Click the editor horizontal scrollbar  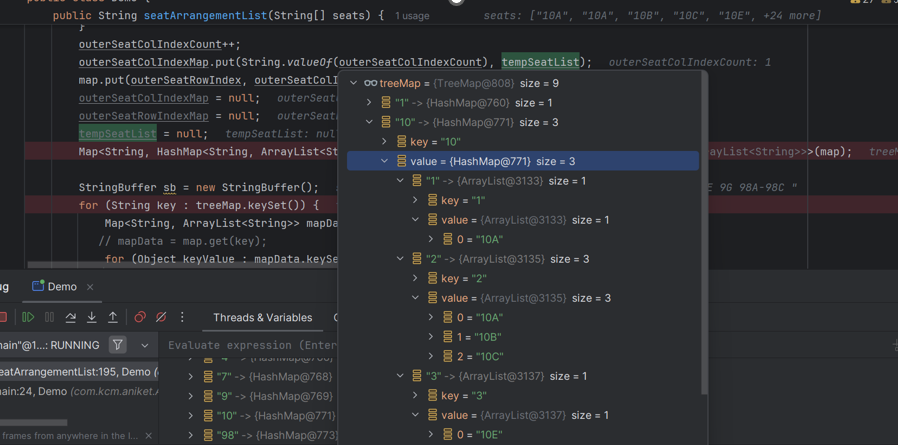(x=180, y=265)
